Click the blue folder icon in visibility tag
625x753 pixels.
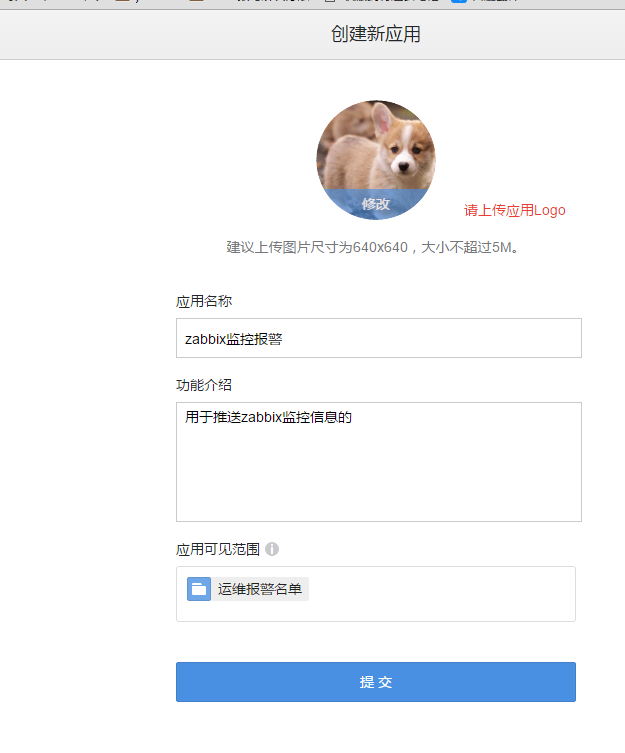[x=199, y=589]
